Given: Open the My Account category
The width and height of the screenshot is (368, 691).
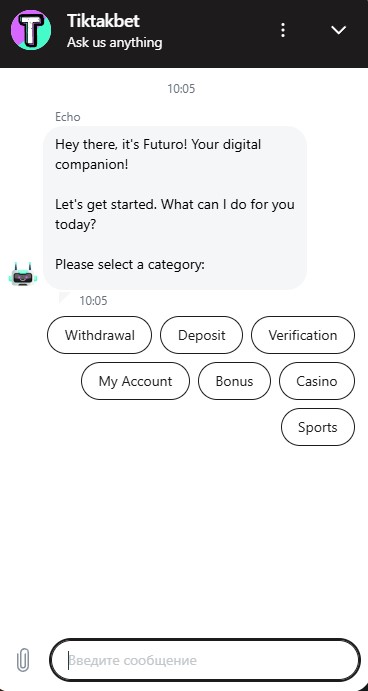Looking at the screenshot, I should [135, 381].
